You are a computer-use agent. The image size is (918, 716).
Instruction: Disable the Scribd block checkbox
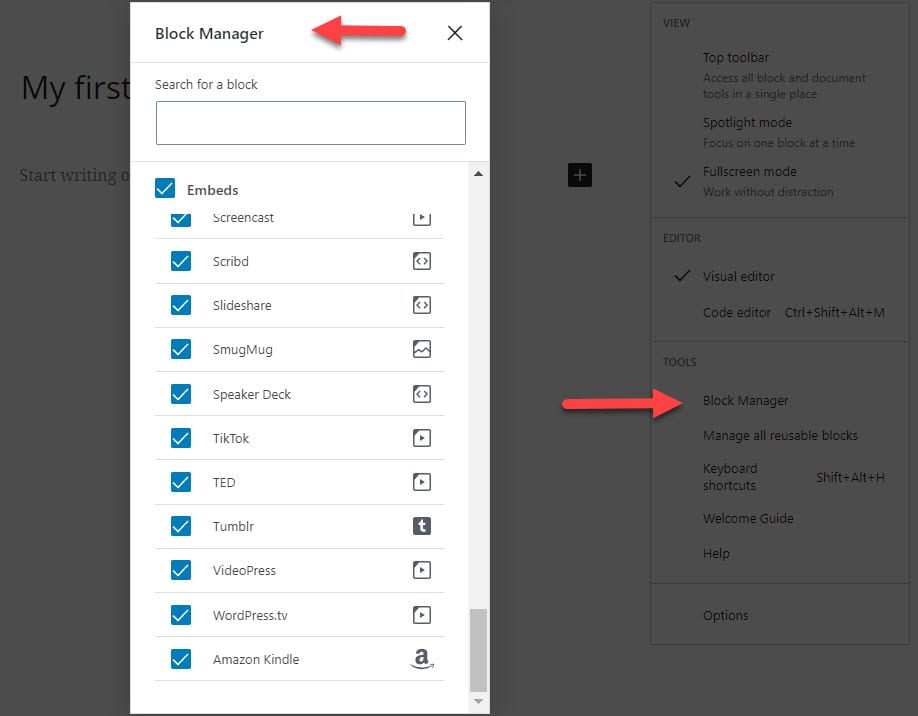click(180, 261)
